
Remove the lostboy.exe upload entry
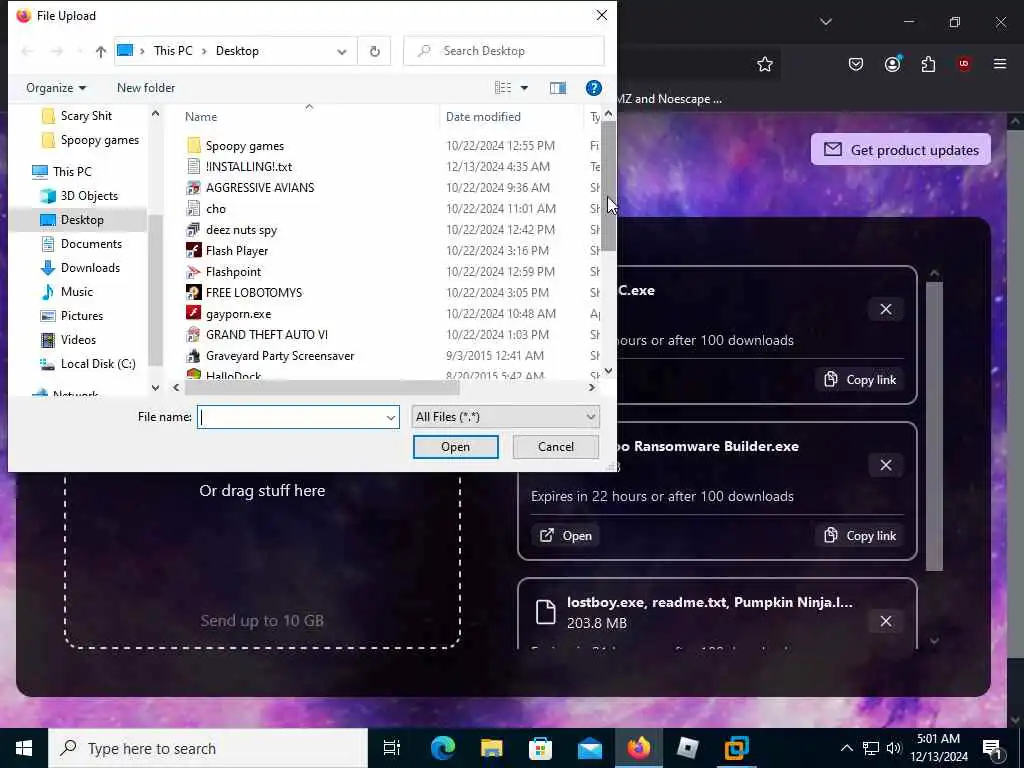click(x=886, y=621)
